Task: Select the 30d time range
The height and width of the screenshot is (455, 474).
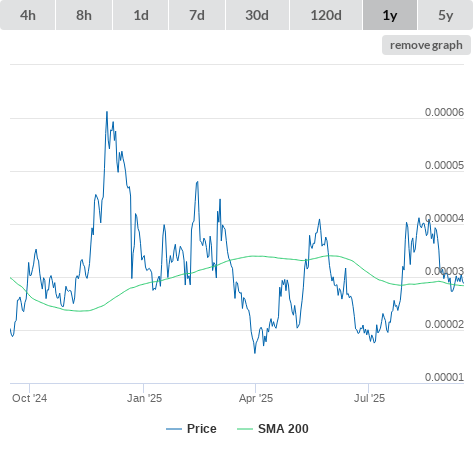Action: pos(257,15)
